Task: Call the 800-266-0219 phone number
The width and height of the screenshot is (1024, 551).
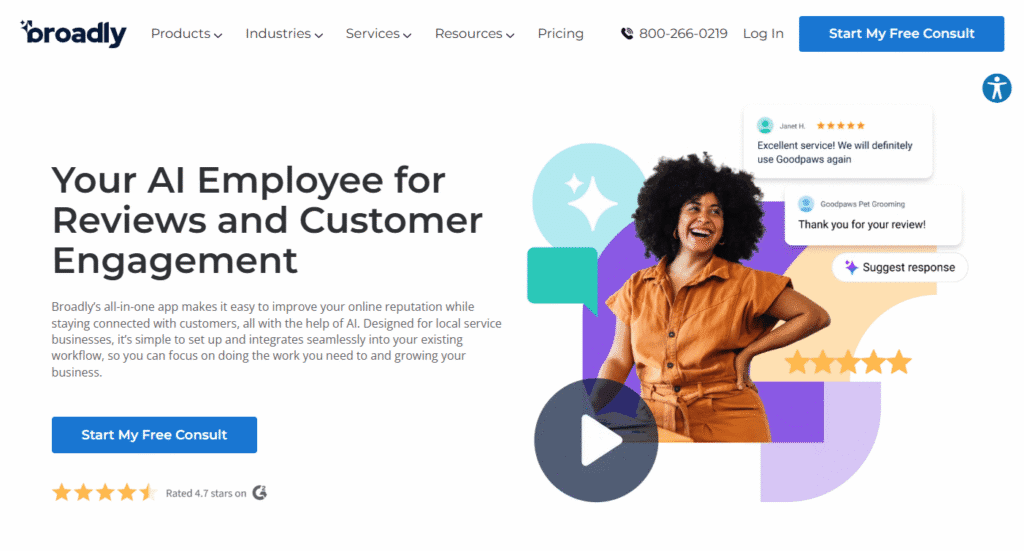Action: pos(683,33)
